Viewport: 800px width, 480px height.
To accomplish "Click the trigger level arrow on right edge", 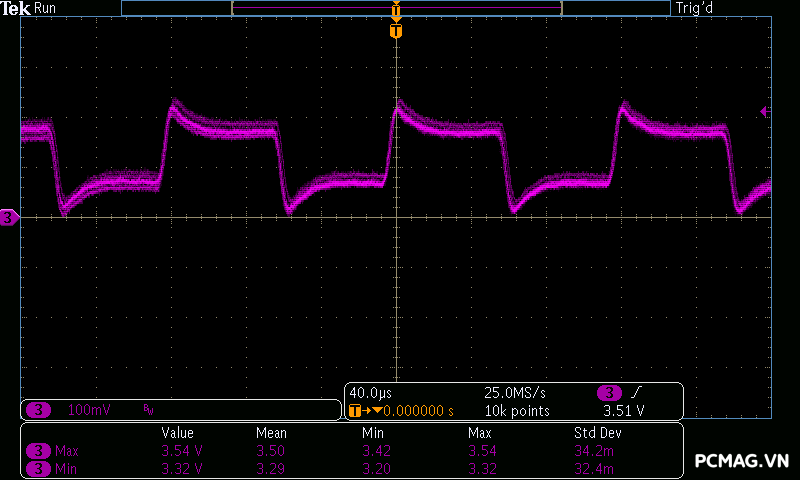I will pyautogui.click(x=765, y=112).
